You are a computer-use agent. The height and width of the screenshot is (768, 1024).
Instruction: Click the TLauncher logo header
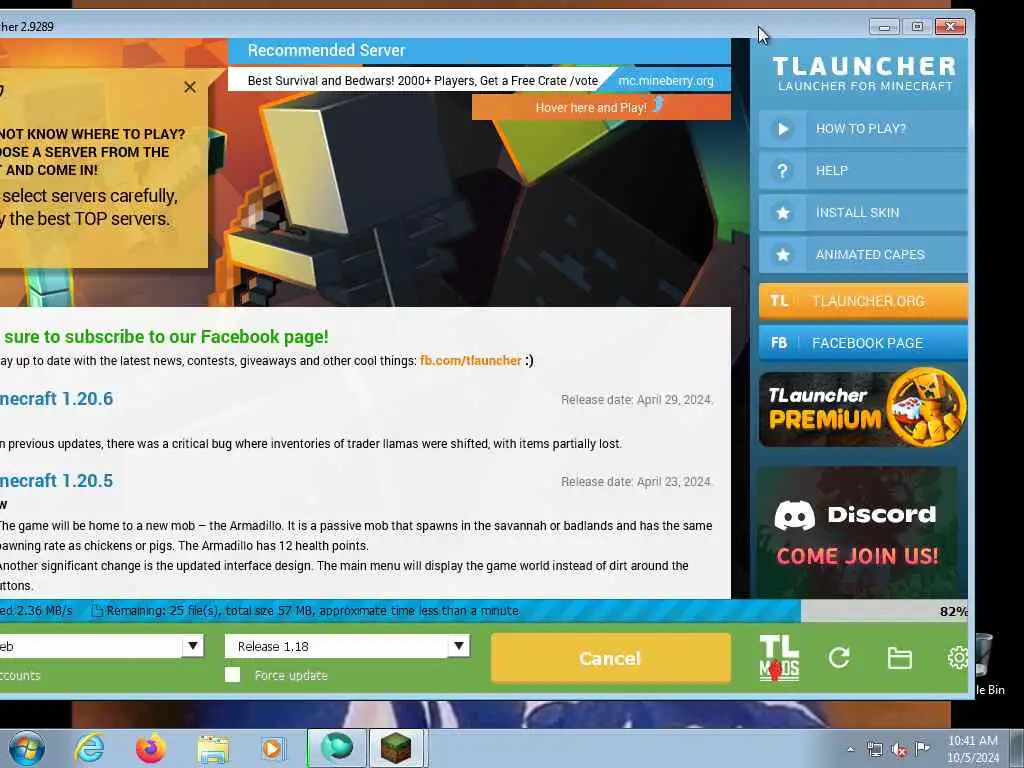(864, 74)
